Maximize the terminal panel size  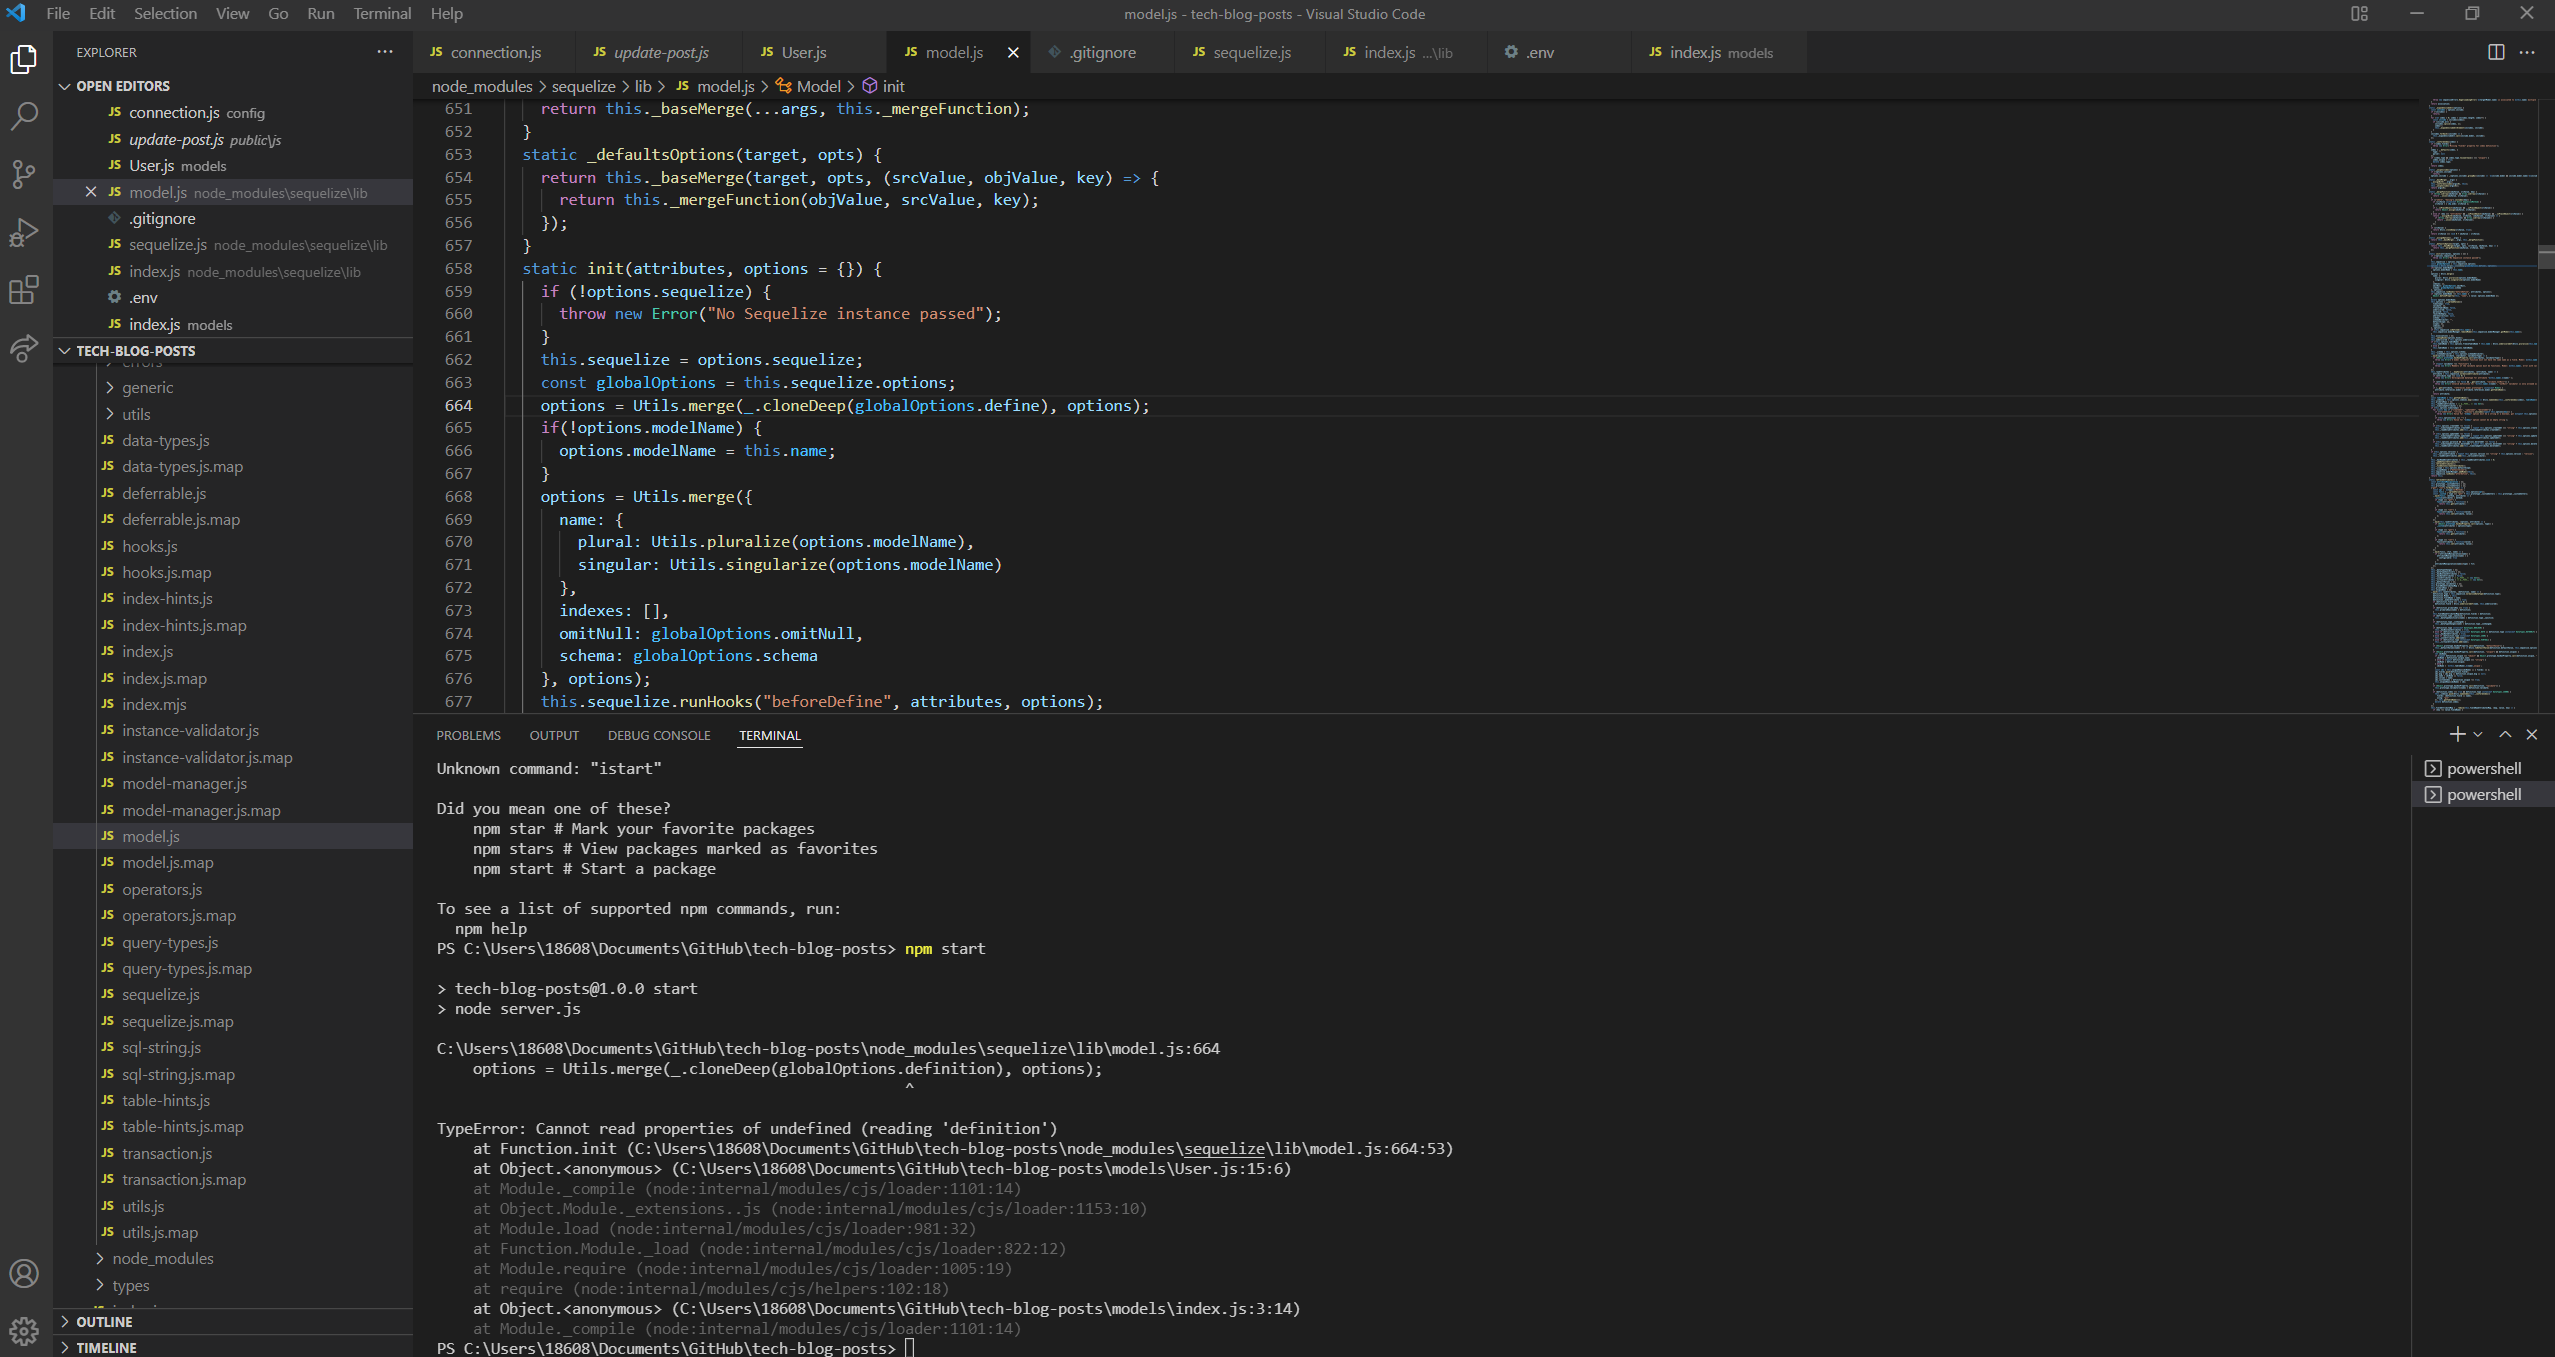(x=2505, y=734)
